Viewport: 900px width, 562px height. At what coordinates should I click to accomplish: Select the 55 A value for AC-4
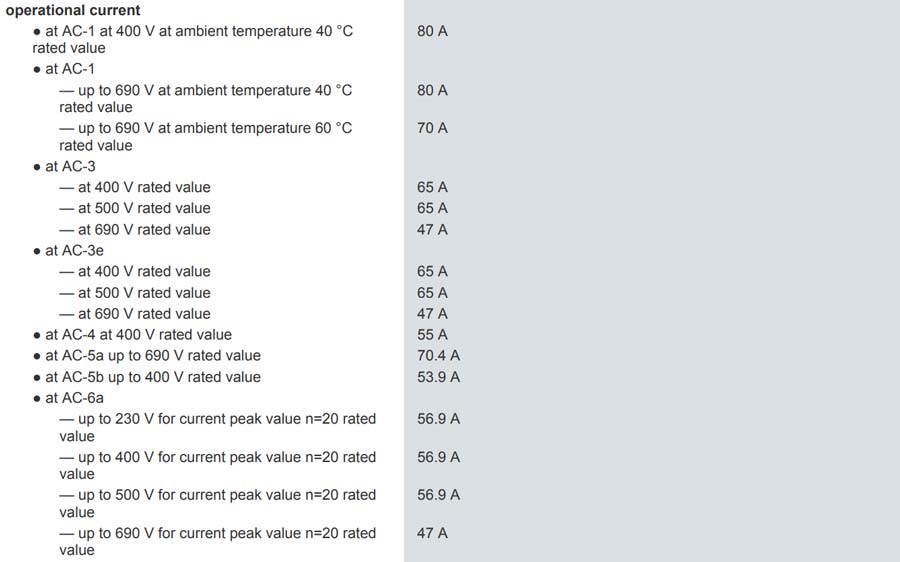coord(432,335)
